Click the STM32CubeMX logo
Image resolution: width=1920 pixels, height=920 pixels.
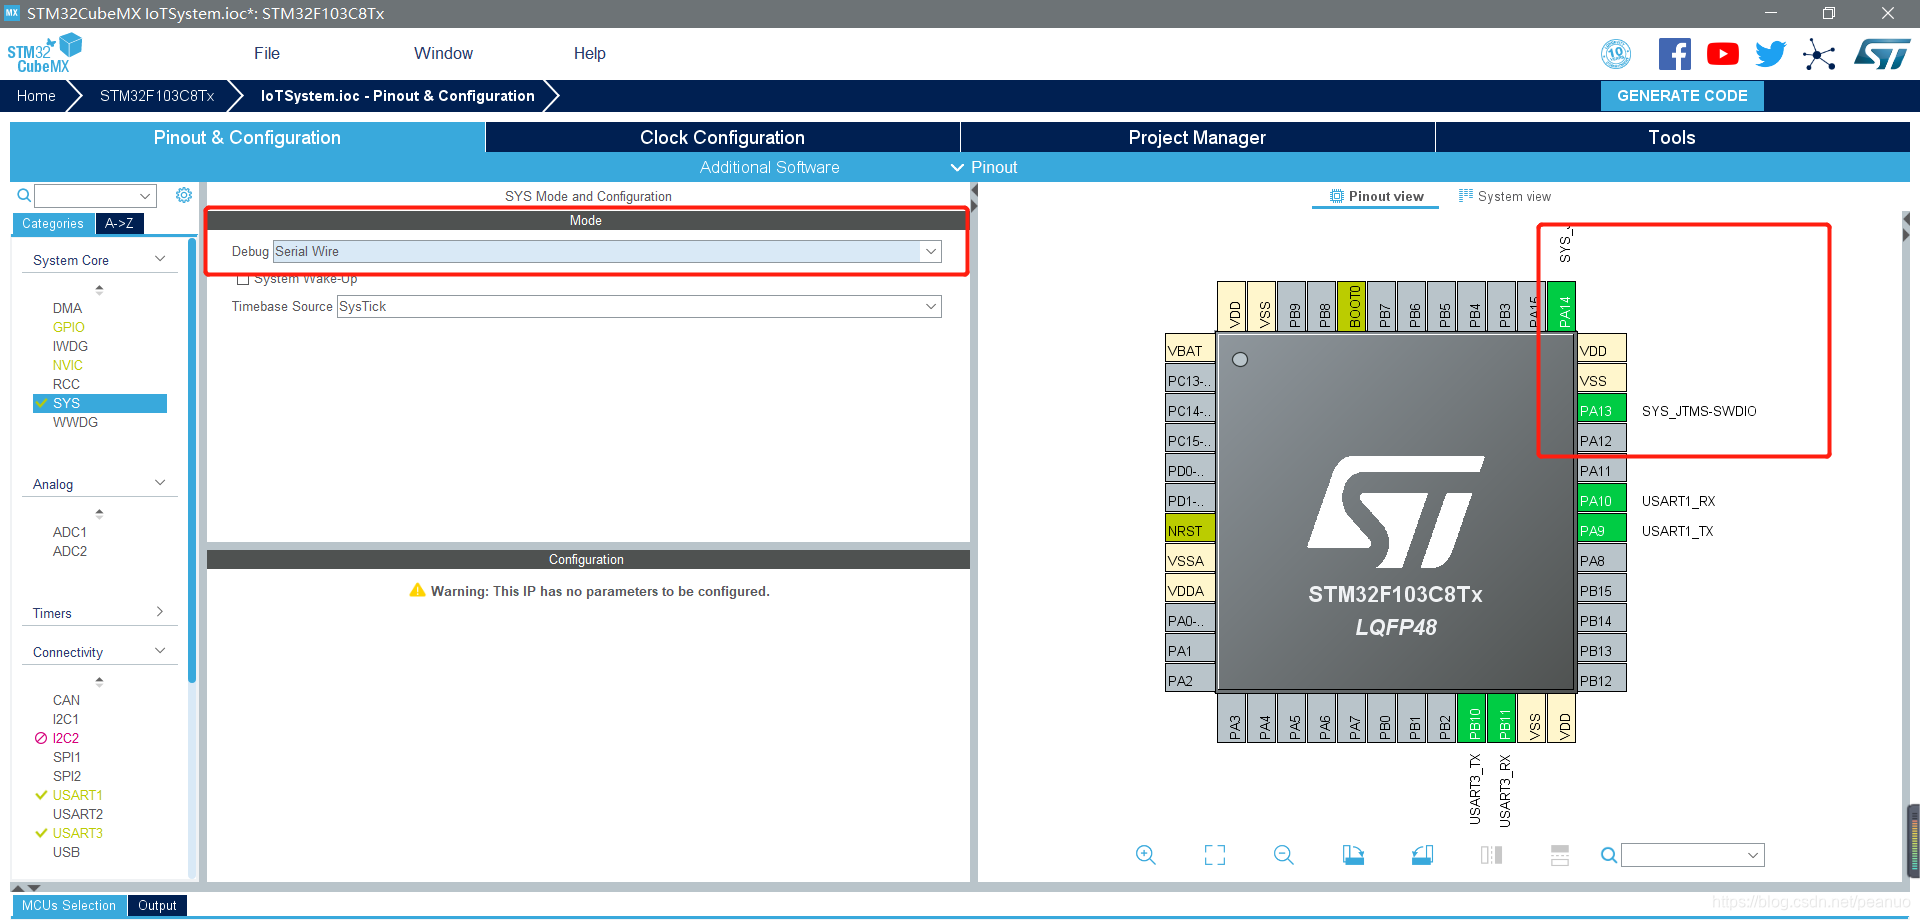44,53
